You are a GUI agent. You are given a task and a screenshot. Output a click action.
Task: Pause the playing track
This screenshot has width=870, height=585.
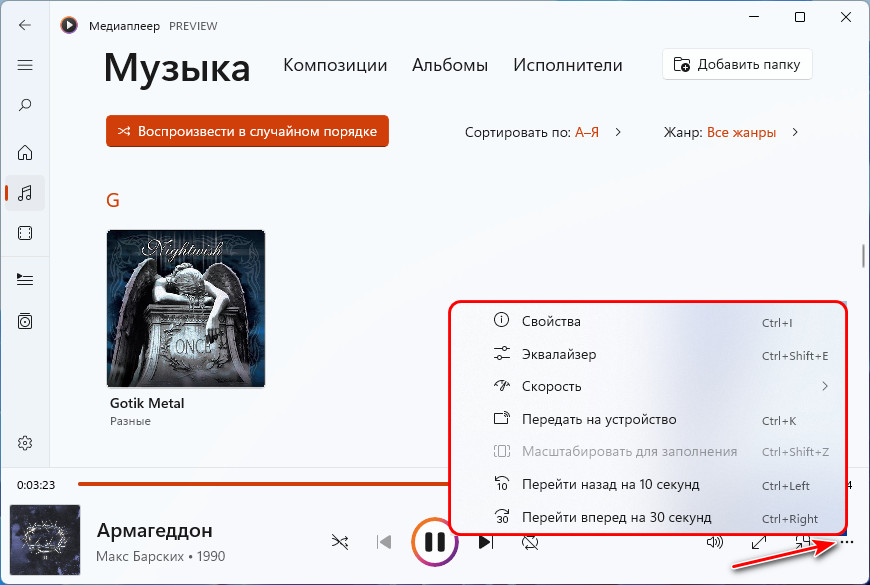435,542
